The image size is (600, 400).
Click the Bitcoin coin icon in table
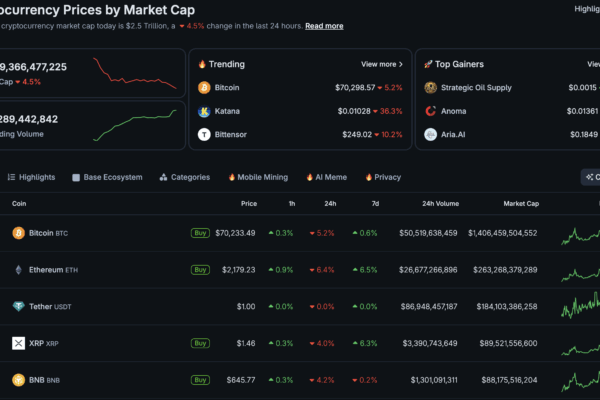tap(18, 233)
